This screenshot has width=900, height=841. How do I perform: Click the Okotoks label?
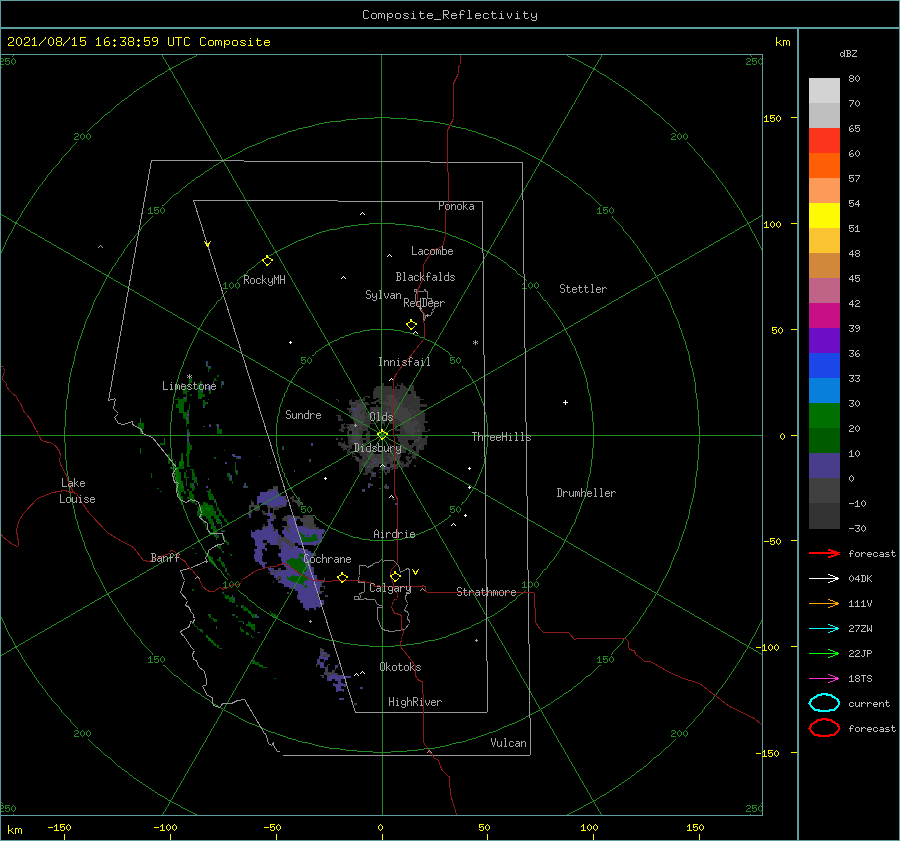400,667
